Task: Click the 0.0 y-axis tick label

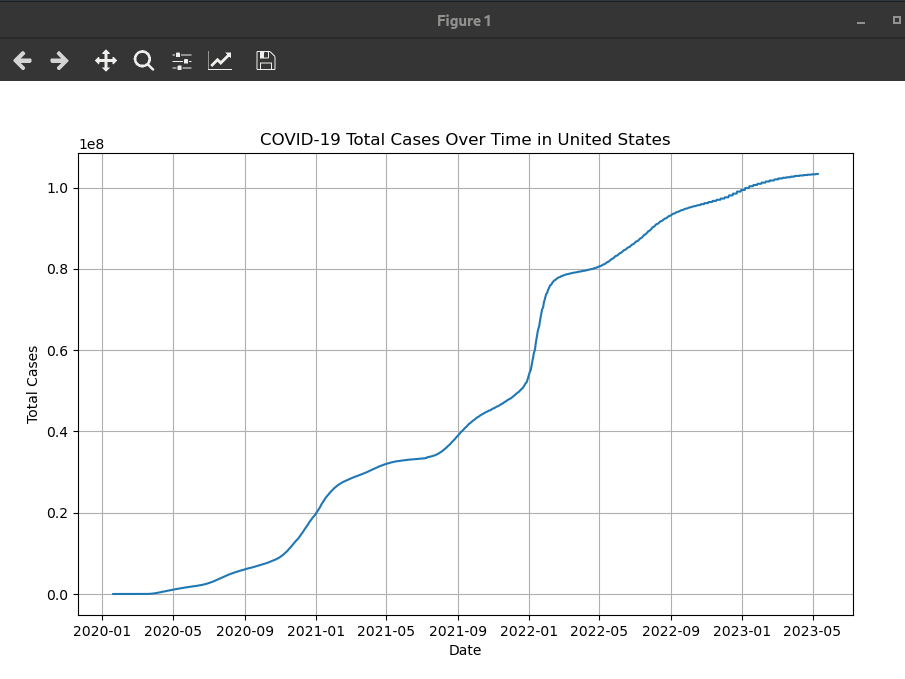Action: 58,595
